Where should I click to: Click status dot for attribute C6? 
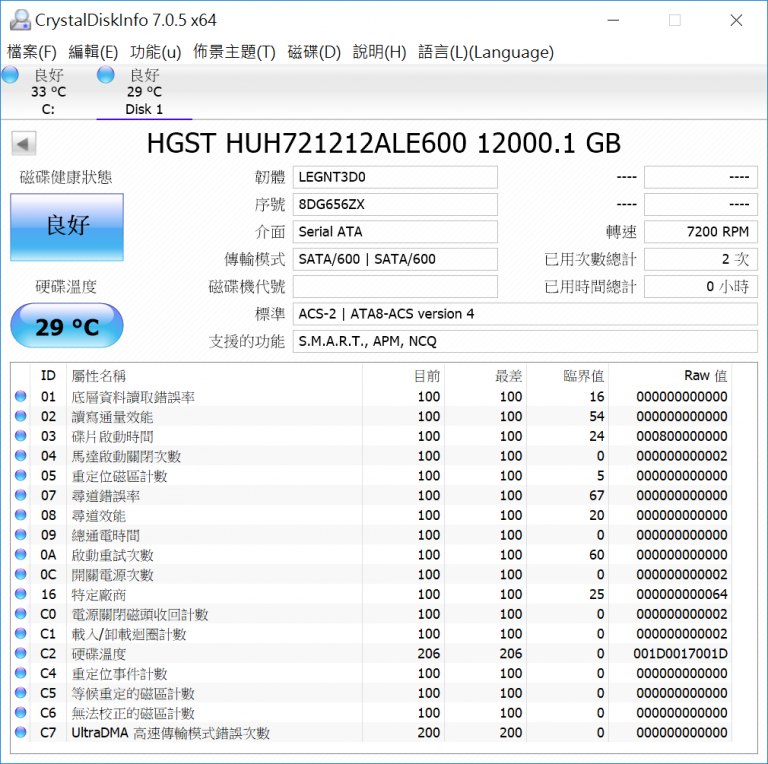tap(21, 713)
